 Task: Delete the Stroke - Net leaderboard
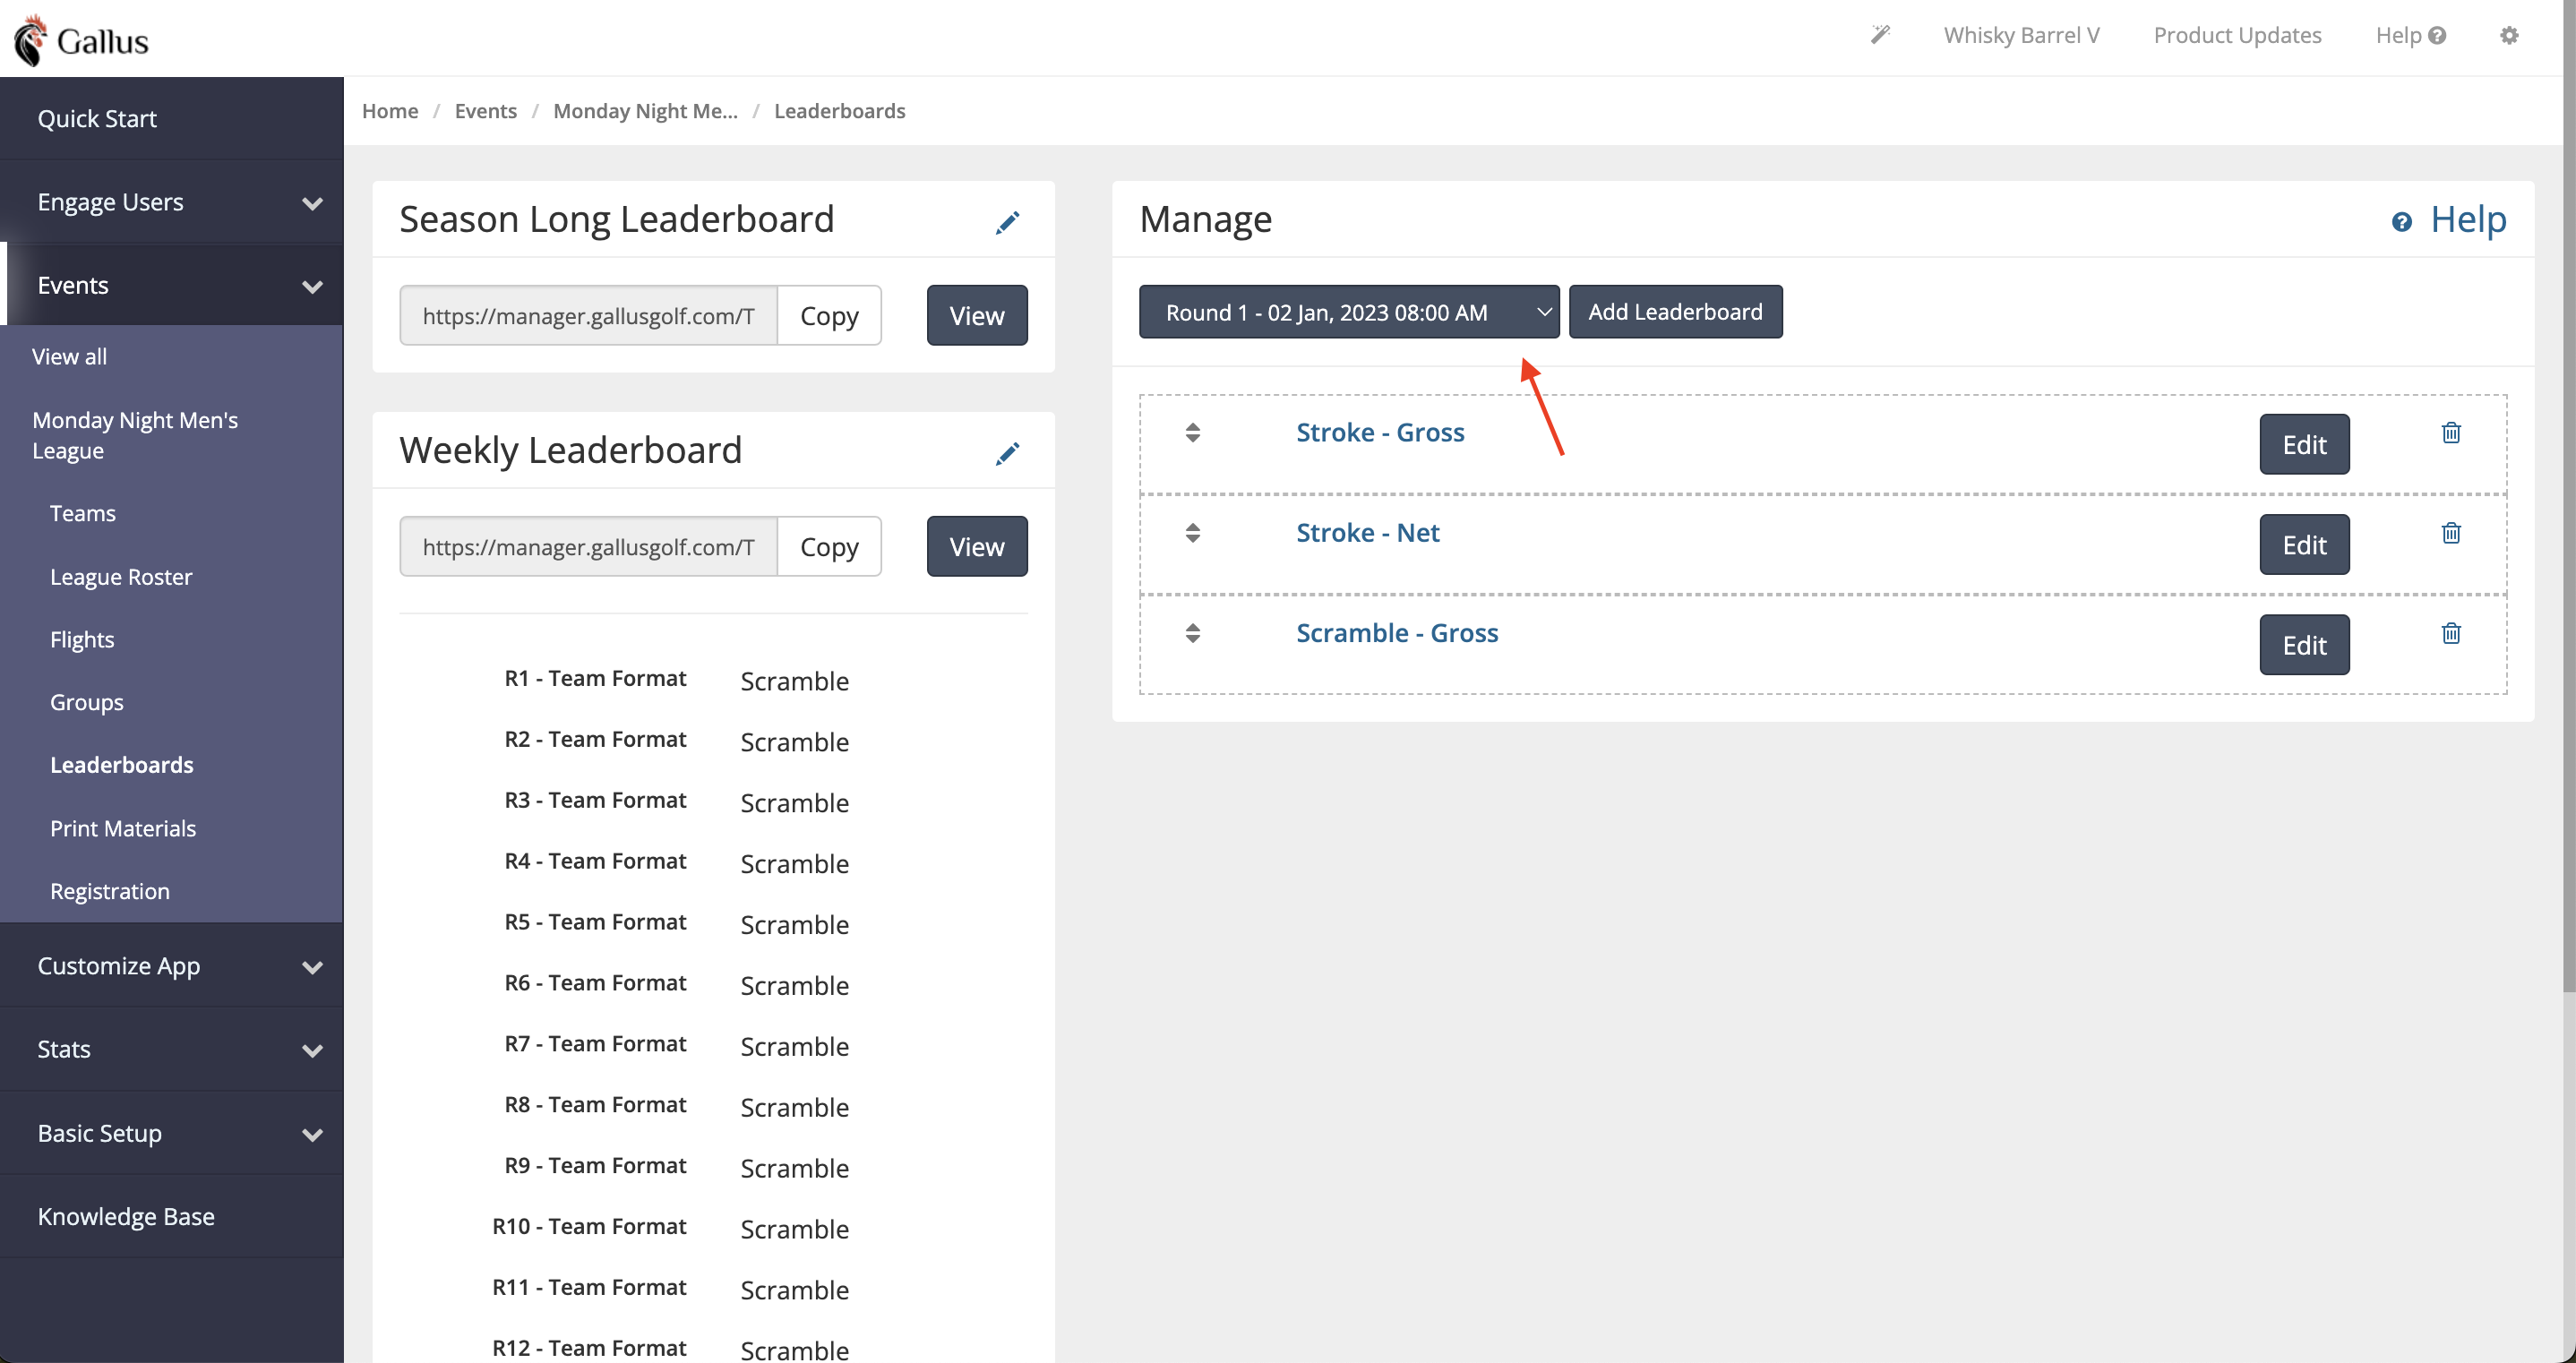pos(2451,533)
